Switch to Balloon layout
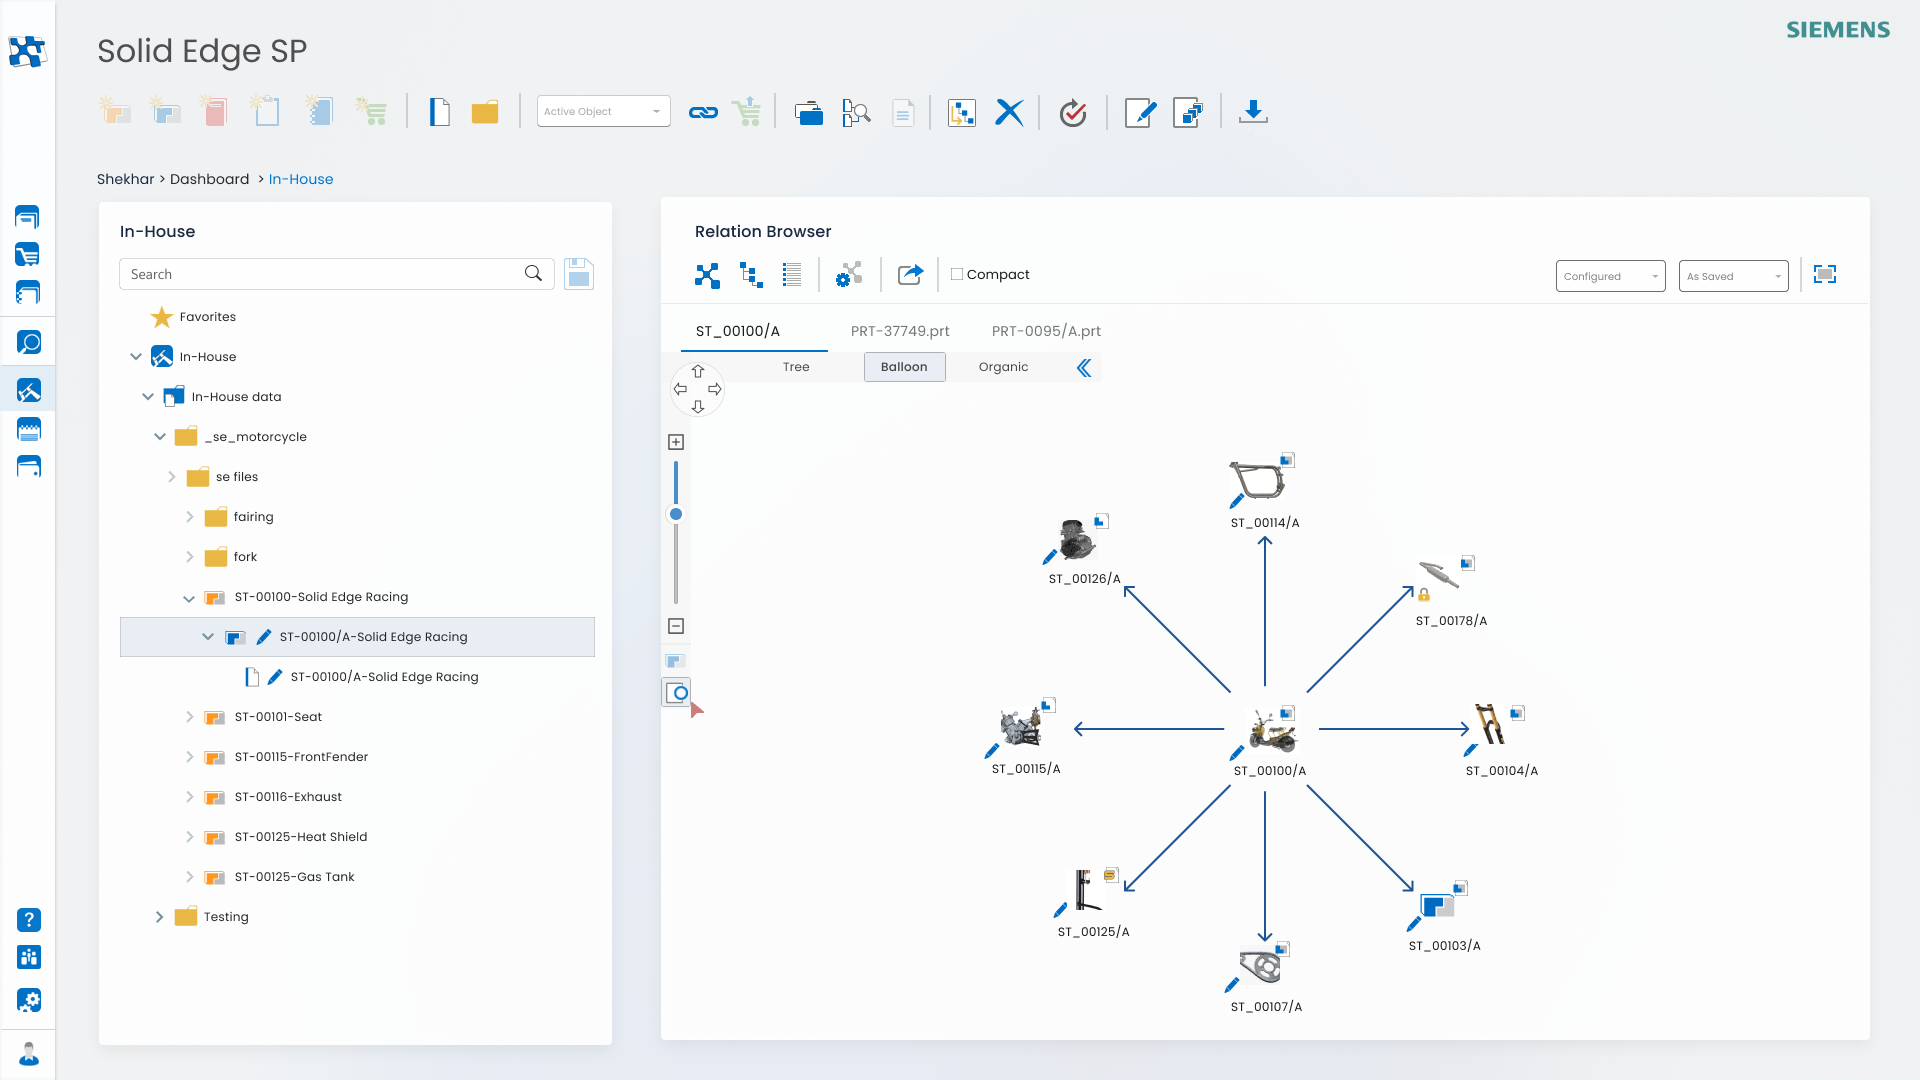The image size is (1920, 1080). coord(904,367)
